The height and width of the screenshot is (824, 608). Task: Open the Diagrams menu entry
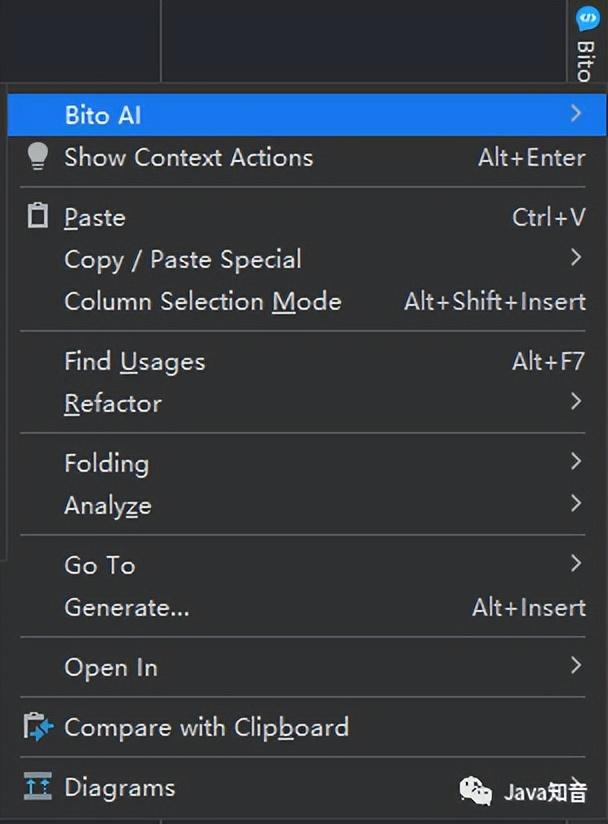click(x=119, y=787)
